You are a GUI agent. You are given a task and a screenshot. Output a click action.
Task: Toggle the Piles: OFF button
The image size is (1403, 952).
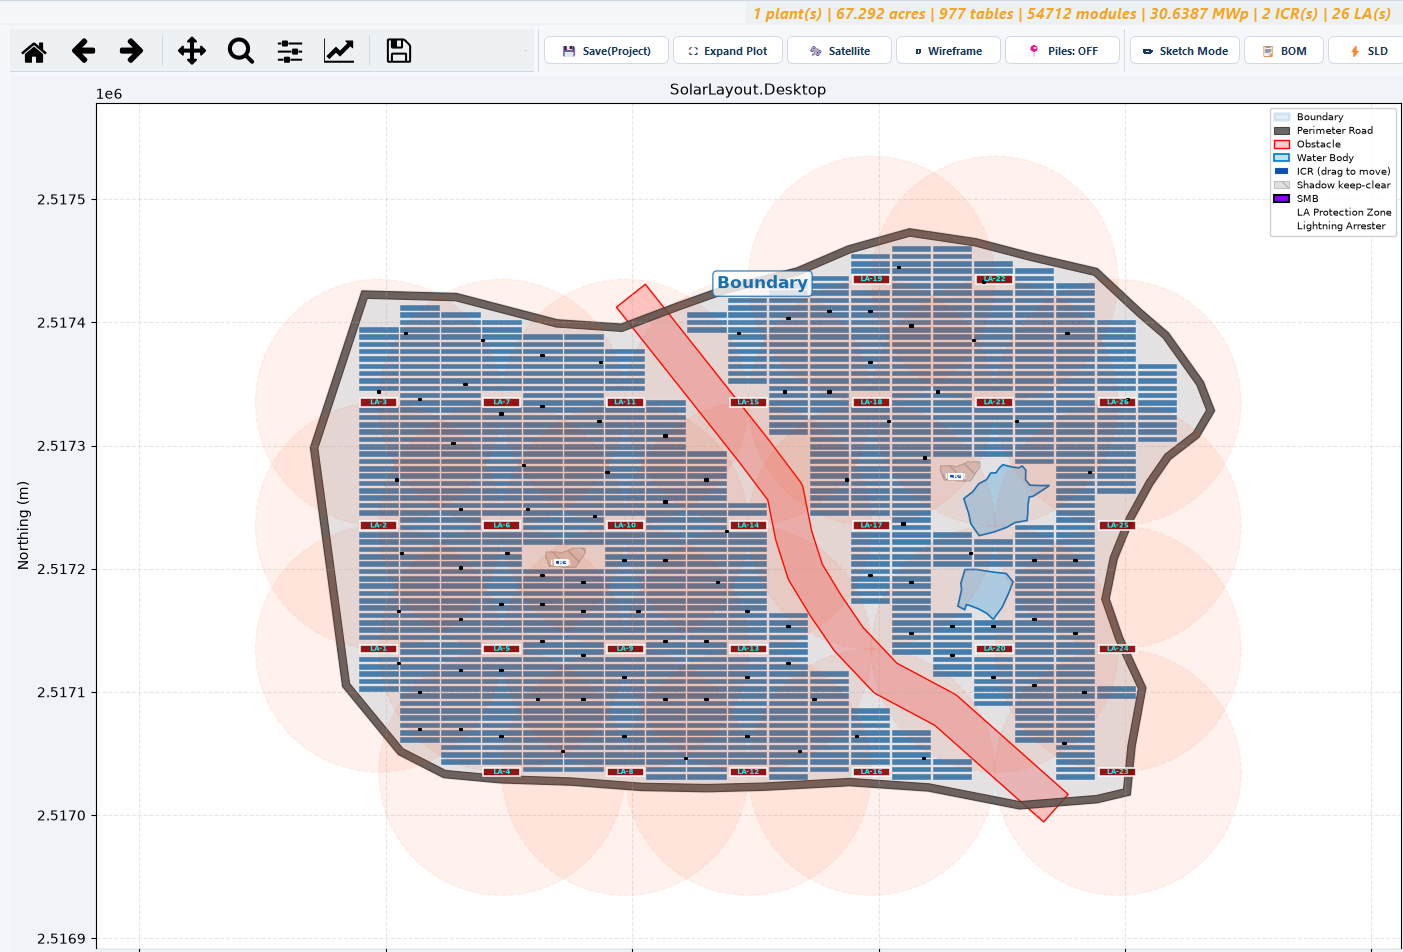click(x=1062, y=51)
